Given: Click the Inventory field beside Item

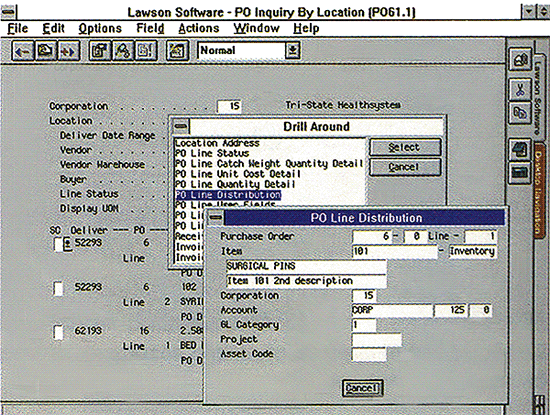Looking at the screenshot, I should (x=472, y=251).
